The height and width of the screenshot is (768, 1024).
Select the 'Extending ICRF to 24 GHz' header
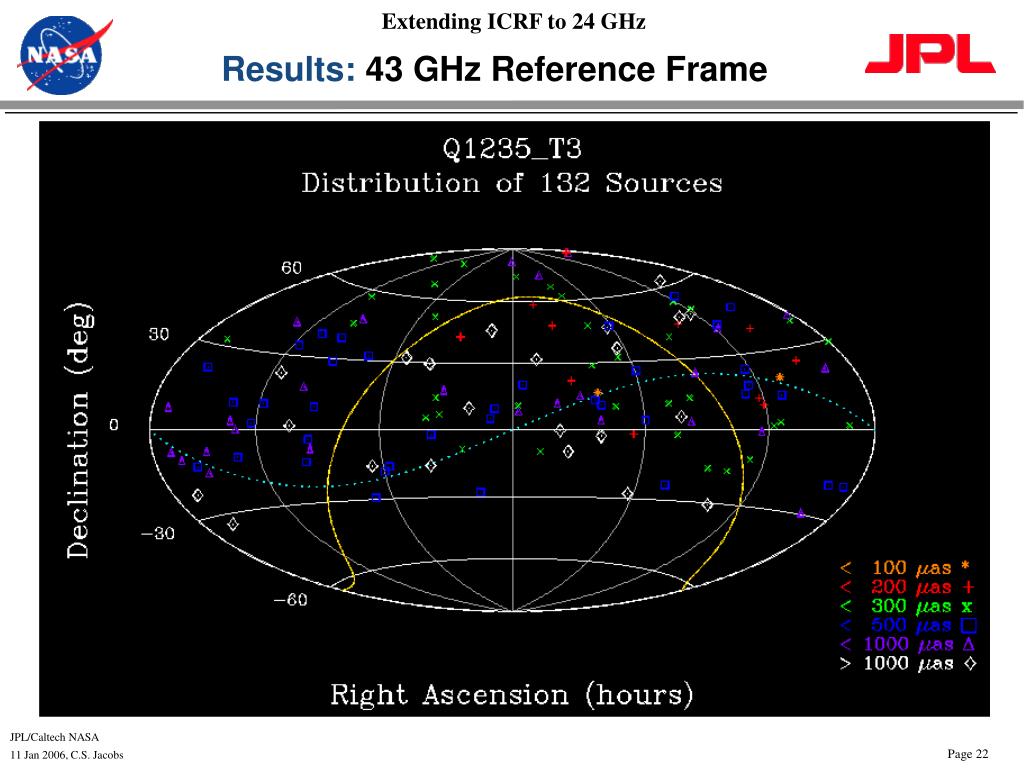point(513,22)
